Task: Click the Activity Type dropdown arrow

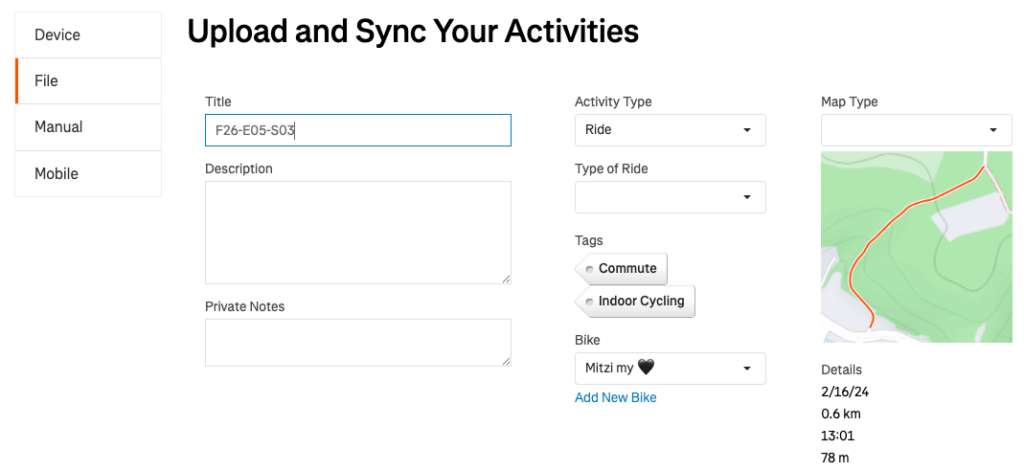Action: click(x=747, y=130)
